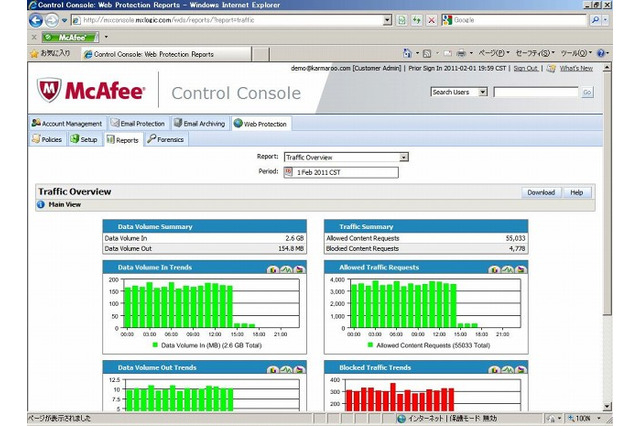Image resolution: width=640 pixels, height=426 pixels.
Task: Open the Setup sub-tab
Action: click(84, 139)
